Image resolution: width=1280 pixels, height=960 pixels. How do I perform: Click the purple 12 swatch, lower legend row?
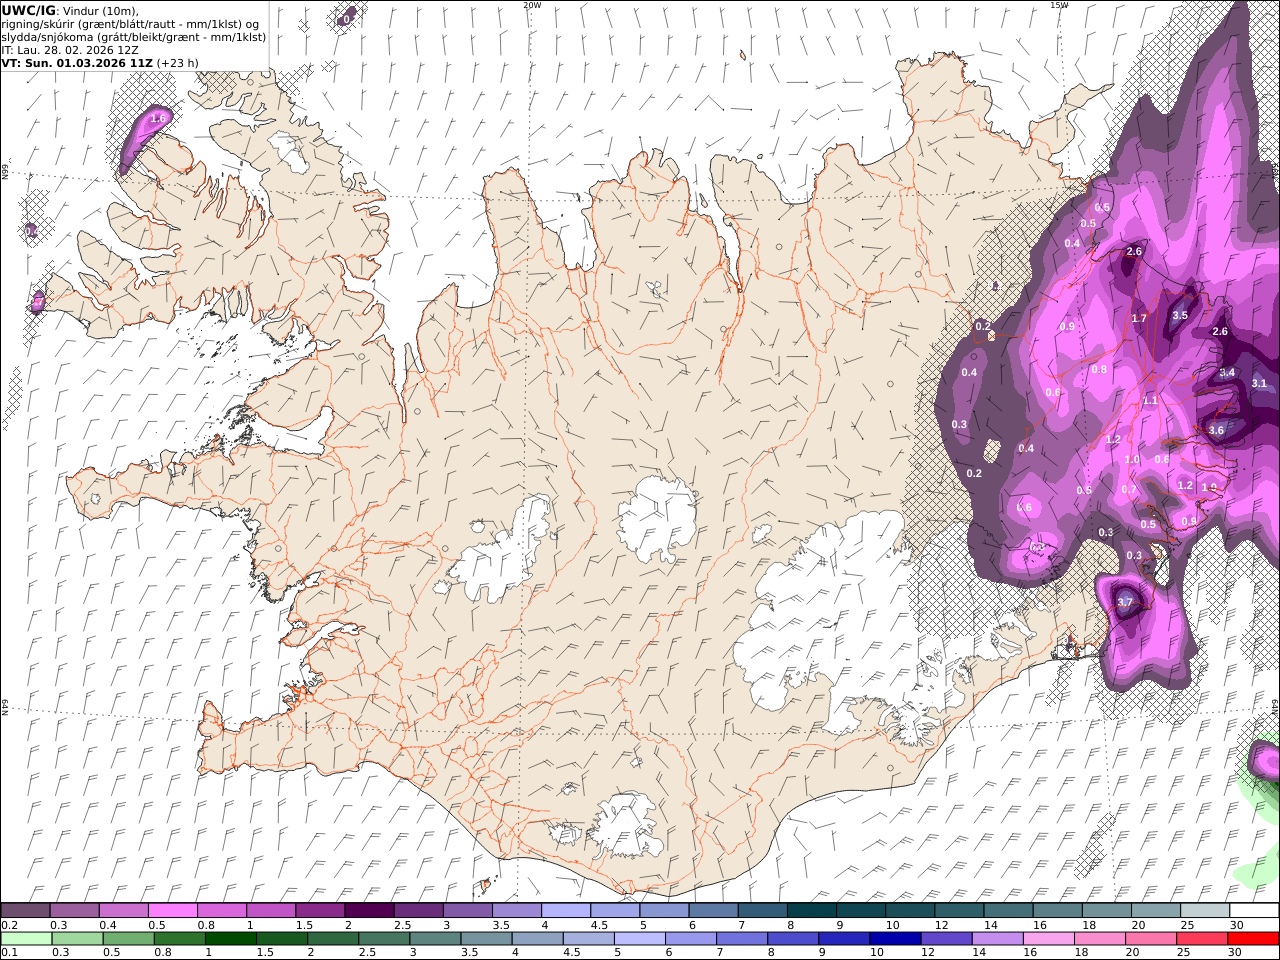[x=947, y=939]
